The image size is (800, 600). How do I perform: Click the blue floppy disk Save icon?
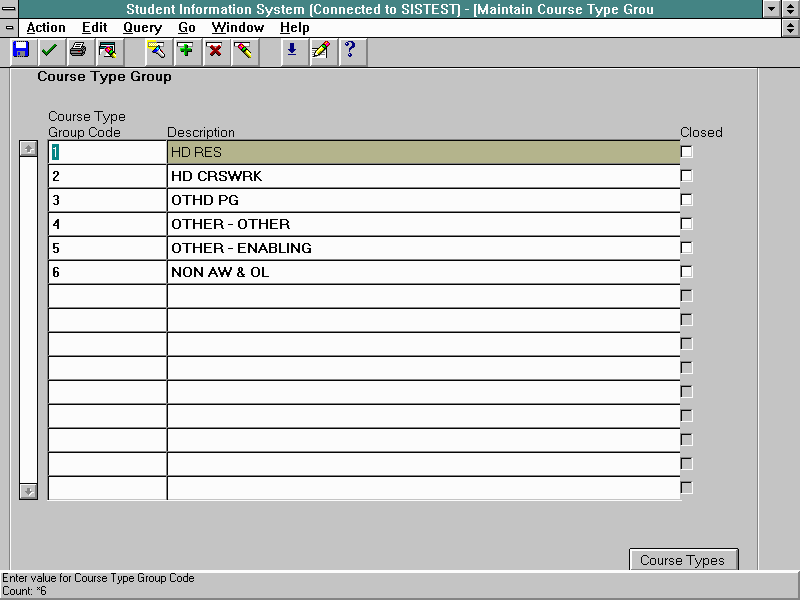pyautogui.click(x=21, y=50)
